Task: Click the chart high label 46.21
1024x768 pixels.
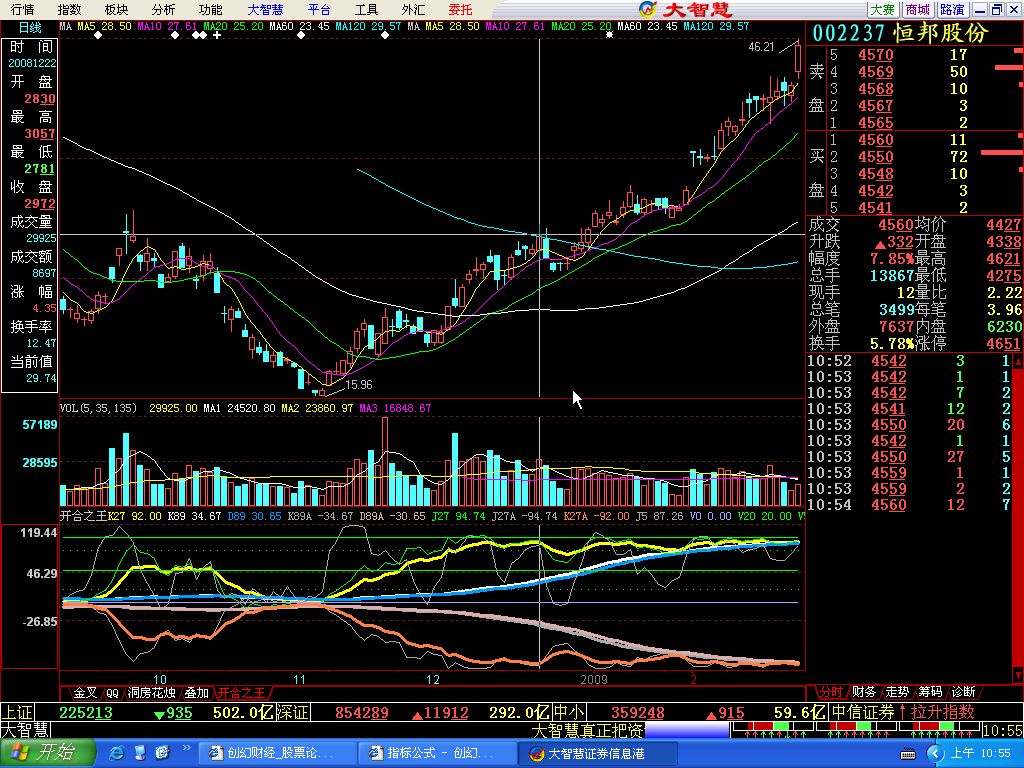Action: 761,47
